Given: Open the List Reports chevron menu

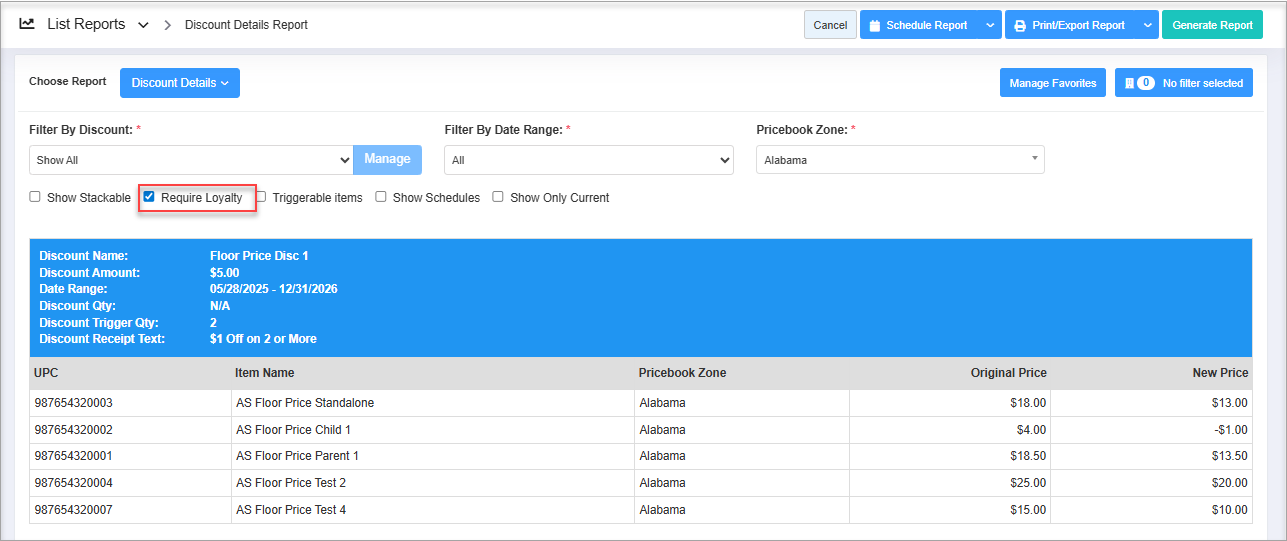Looking at the screenshot, I should pos(143,25).
